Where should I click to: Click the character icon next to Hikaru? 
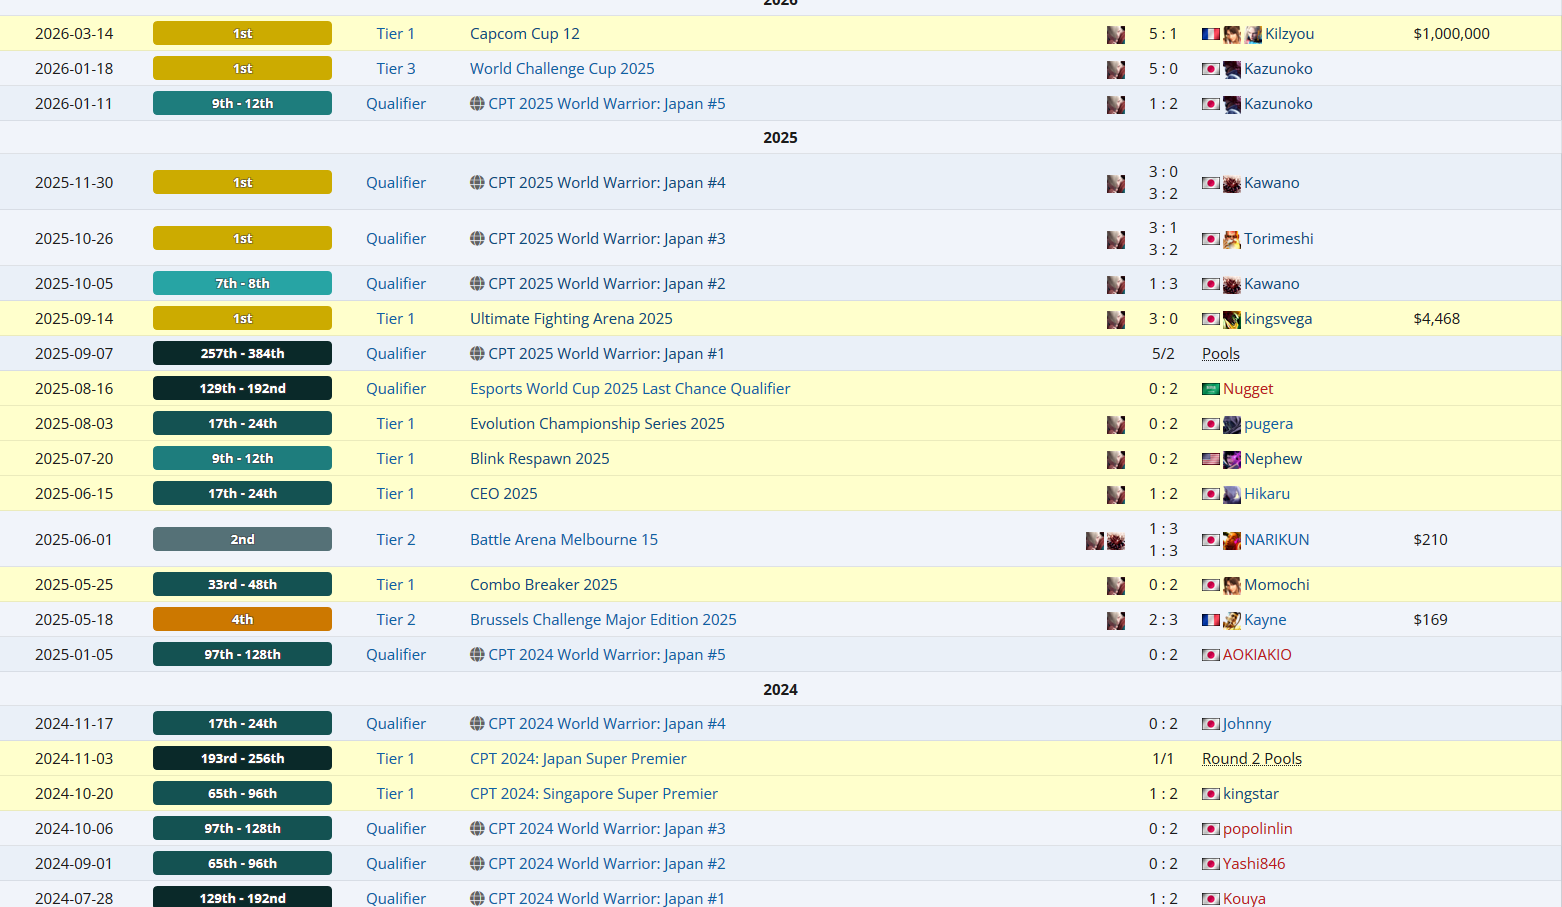coord(1232,495)
